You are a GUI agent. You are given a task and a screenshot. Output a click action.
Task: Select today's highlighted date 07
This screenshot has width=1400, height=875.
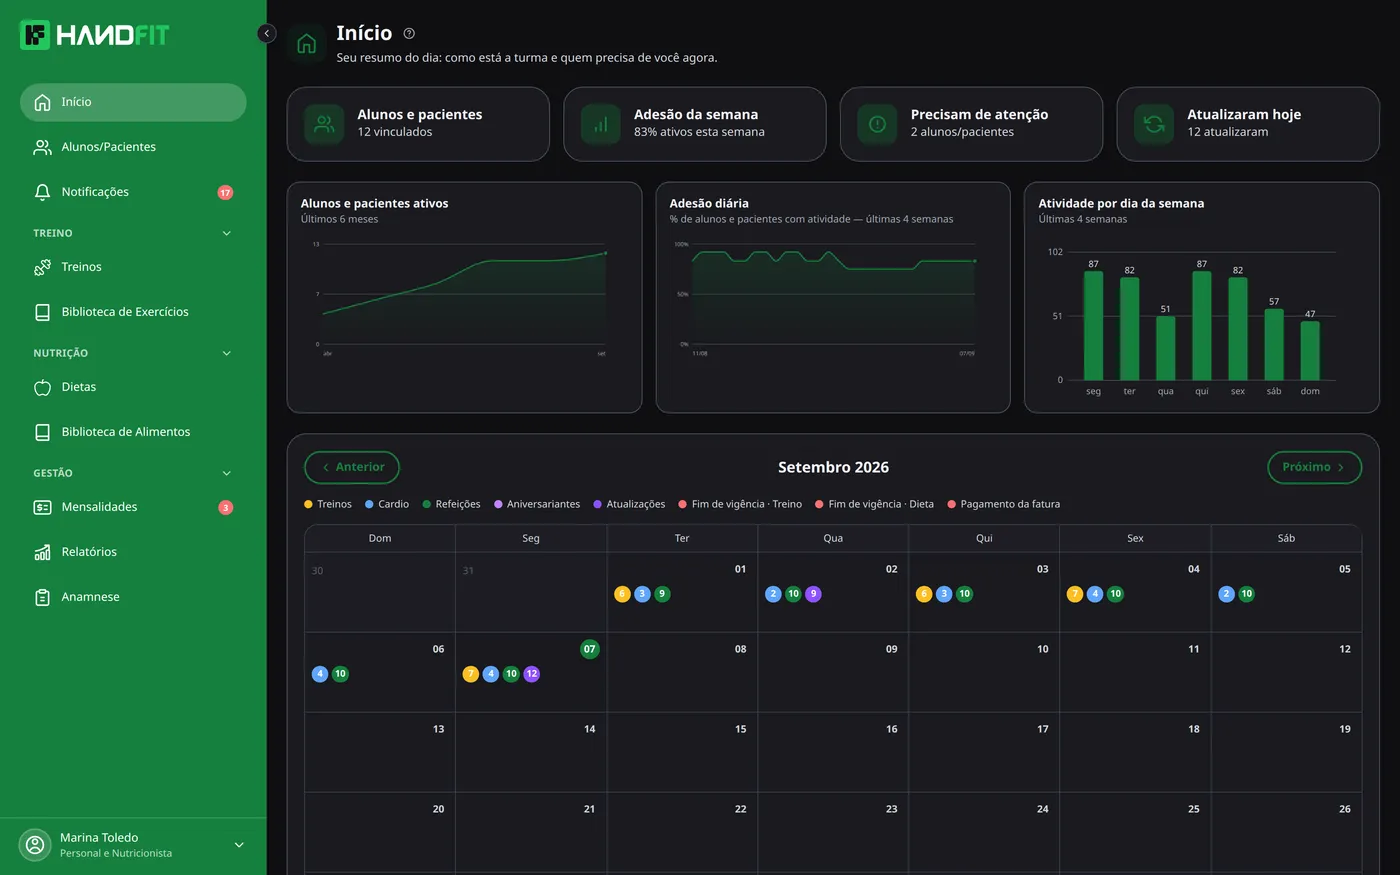589,649
